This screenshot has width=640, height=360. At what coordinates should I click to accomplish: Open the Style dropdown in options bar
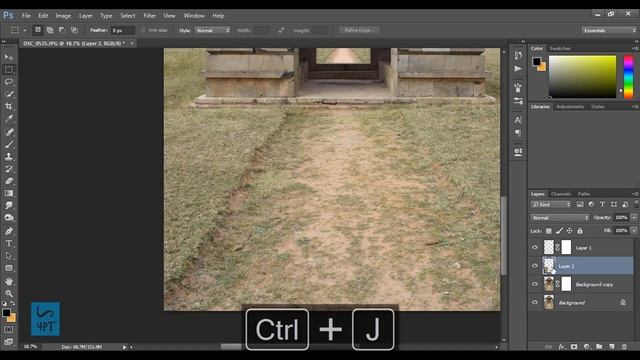pos(212,30)
